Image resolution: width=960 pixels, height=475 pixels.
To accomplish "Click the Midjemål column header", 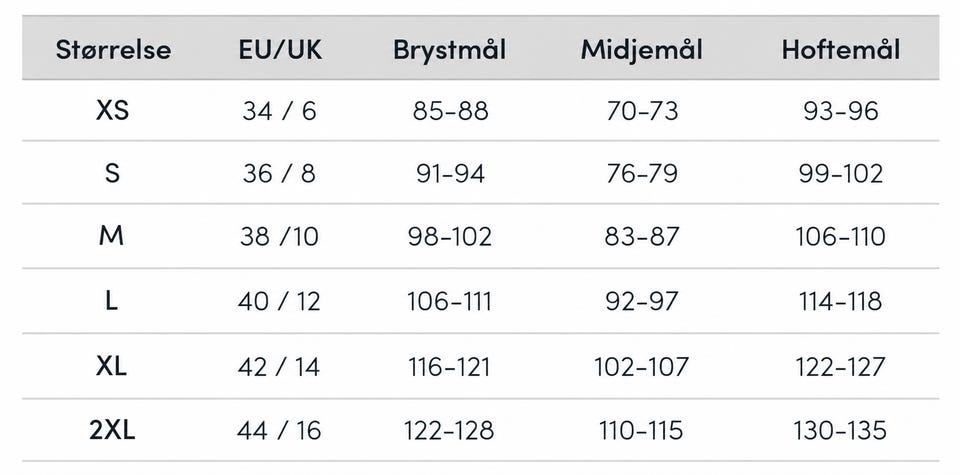I will coord(642,50).
